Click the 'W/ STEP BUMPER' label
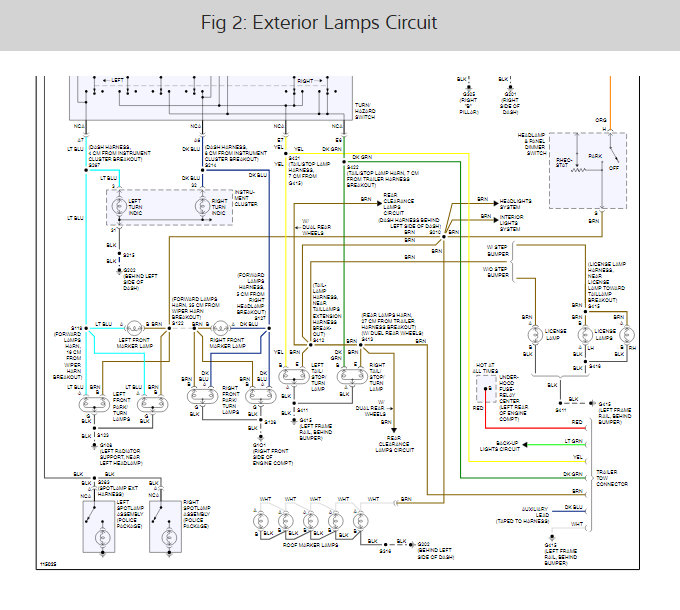The width and height of the screenshot is (680, 610). pyautogui.click(x=498, y=250)
